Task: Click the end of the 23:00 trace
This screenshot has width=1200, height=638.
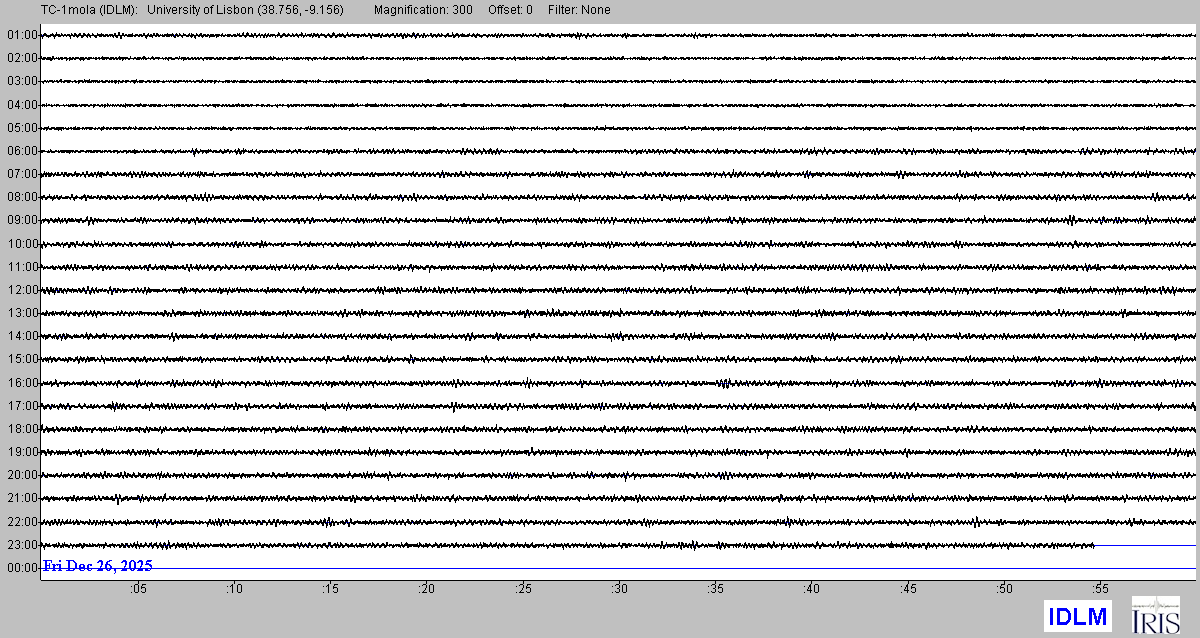Action: pos(1094,545)
